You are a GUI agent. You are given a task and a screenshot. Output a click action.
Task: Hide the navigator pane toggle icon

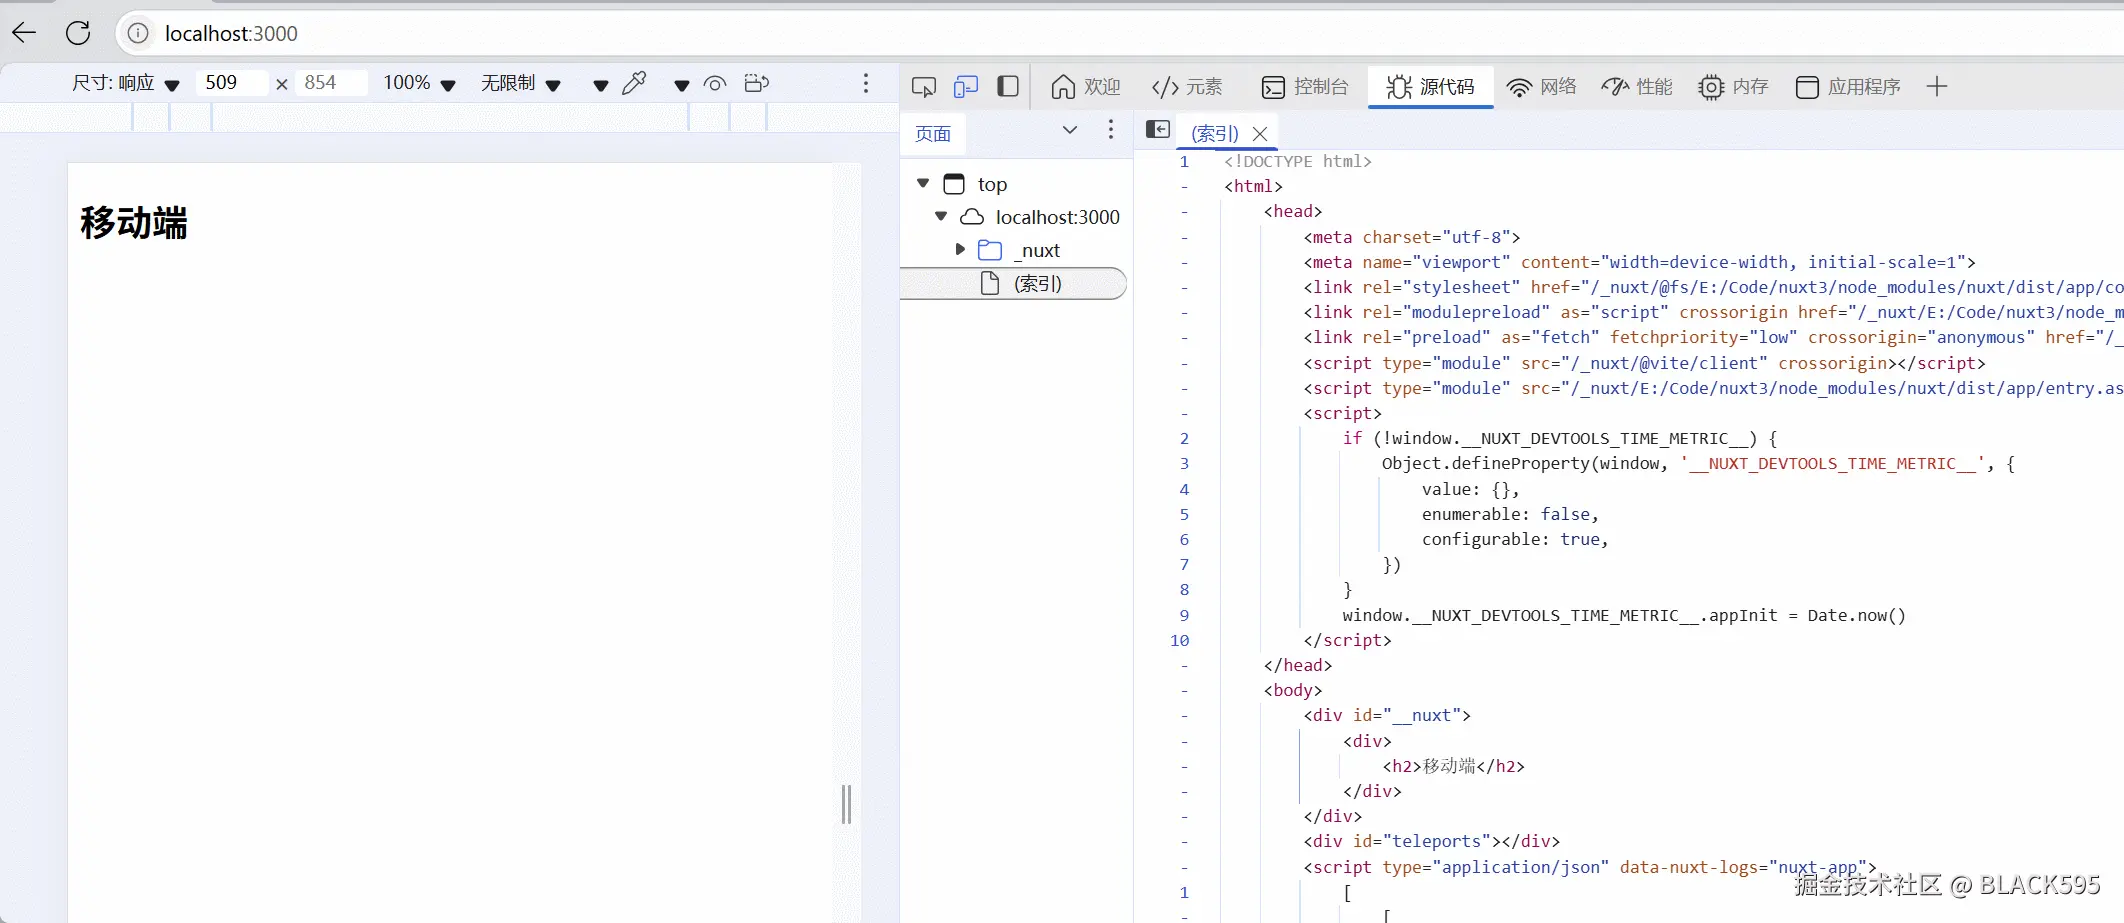(x=1158, y=129)
